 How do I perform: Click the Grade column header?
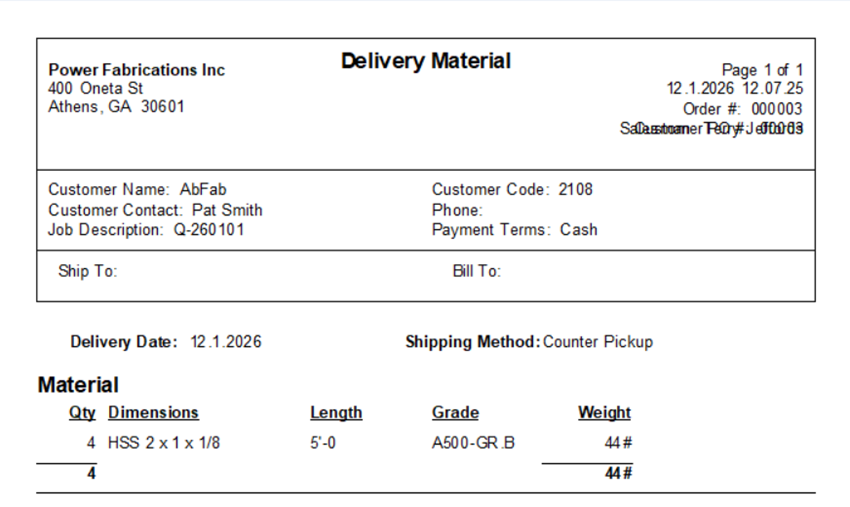point(455,413)
